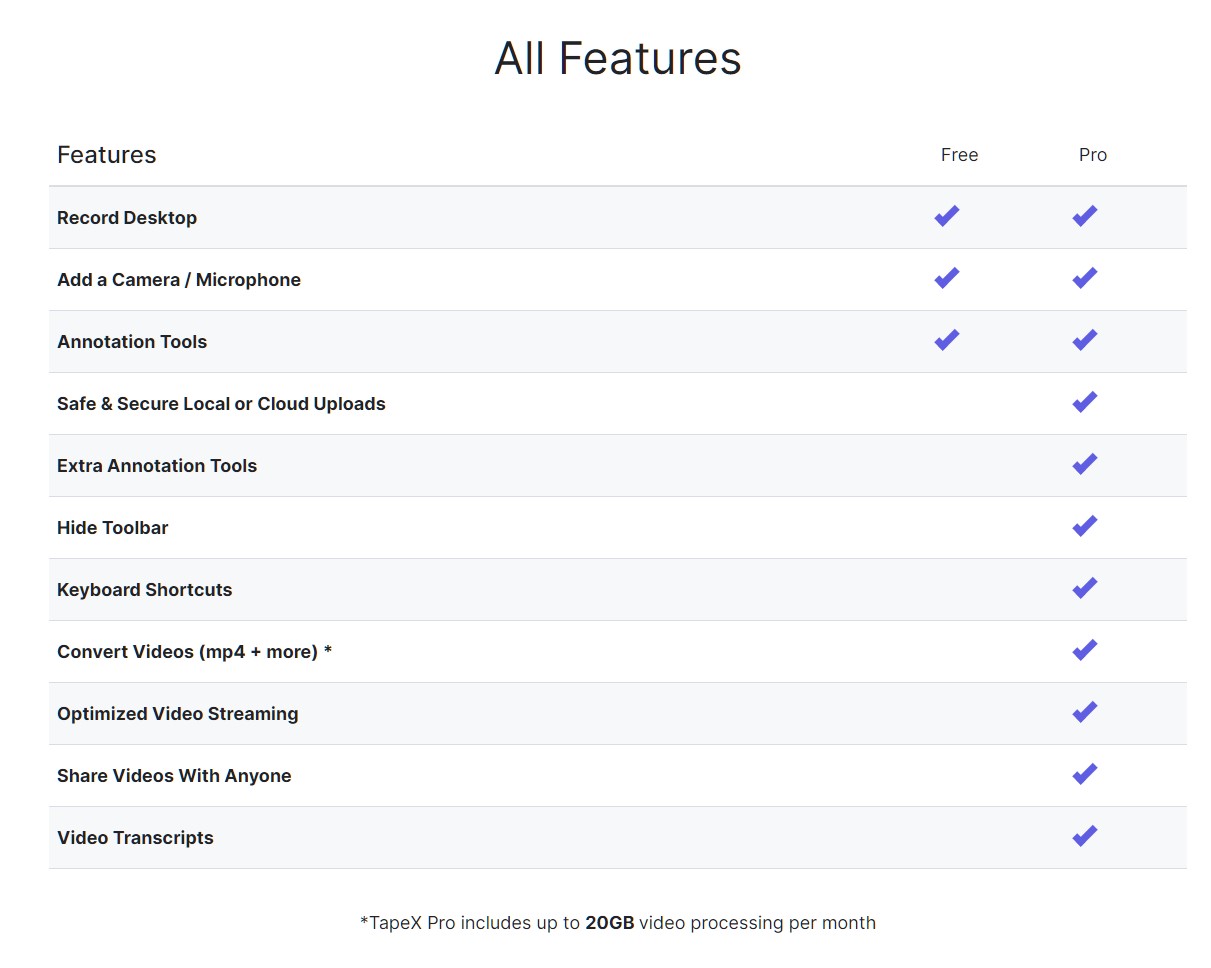Click the 20GB video processing footnote
Viewport: 1211px width, 968px height.
617,923
